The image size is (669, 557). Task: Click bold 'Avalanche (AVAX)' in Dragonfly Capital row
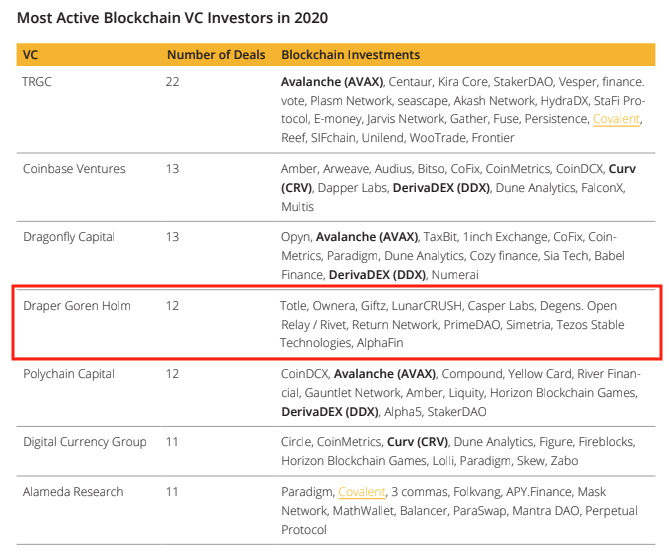click(x=367, y=237)
